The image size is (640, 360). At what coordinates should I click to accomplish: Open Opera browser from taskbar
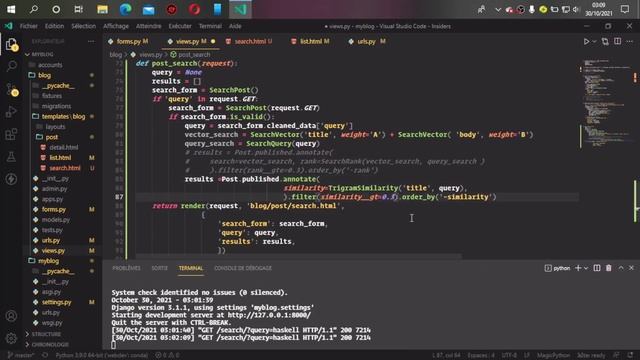[x=194, y=9]
